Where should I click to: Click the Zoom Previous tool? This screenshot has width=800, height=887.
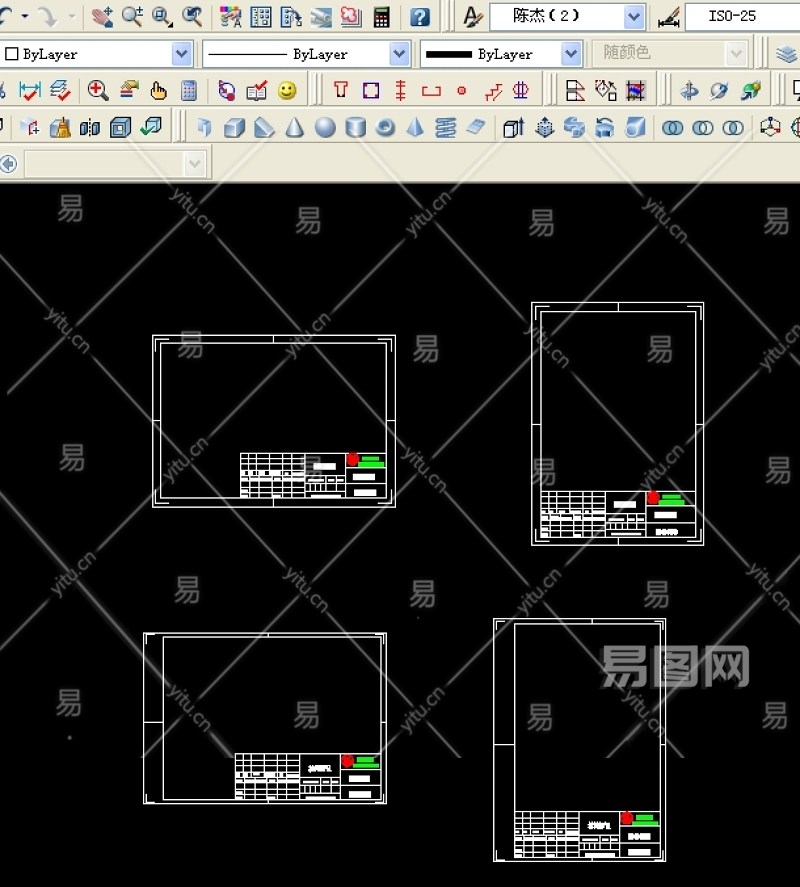(x=192, y=17)
